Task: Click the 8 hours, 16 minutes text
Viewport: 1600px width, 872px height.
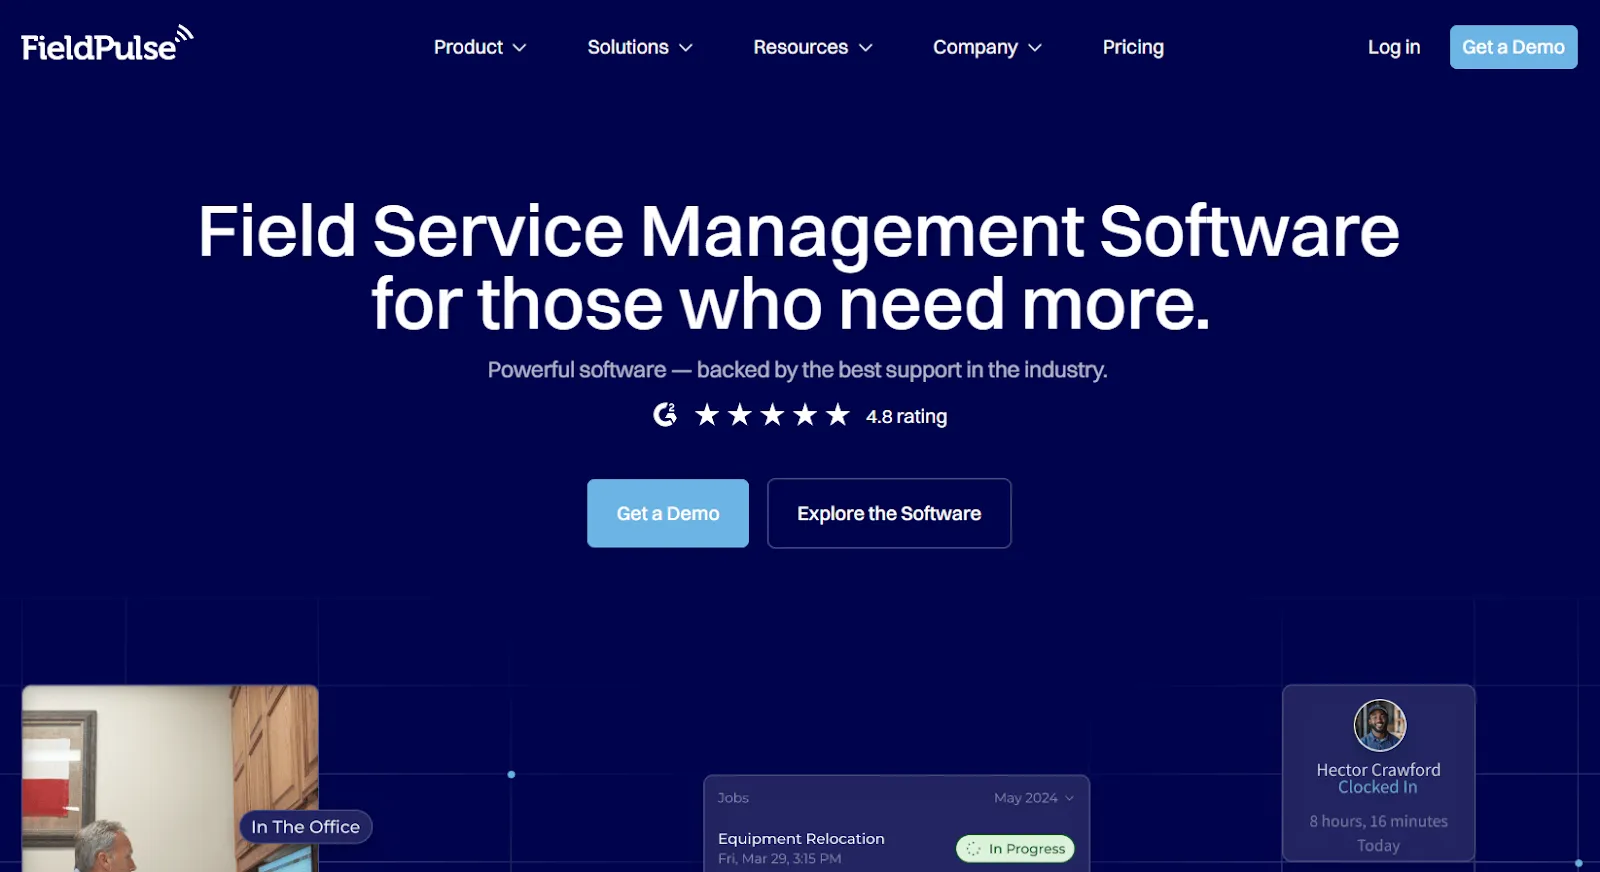Action: 1378,821
